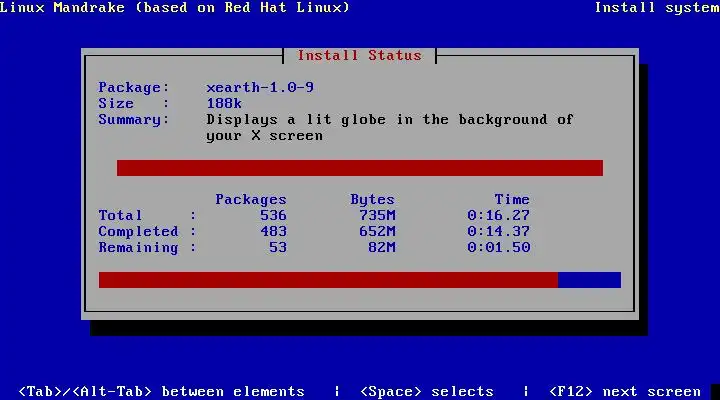Click the summary line "your X screen"

coord(264,136)
